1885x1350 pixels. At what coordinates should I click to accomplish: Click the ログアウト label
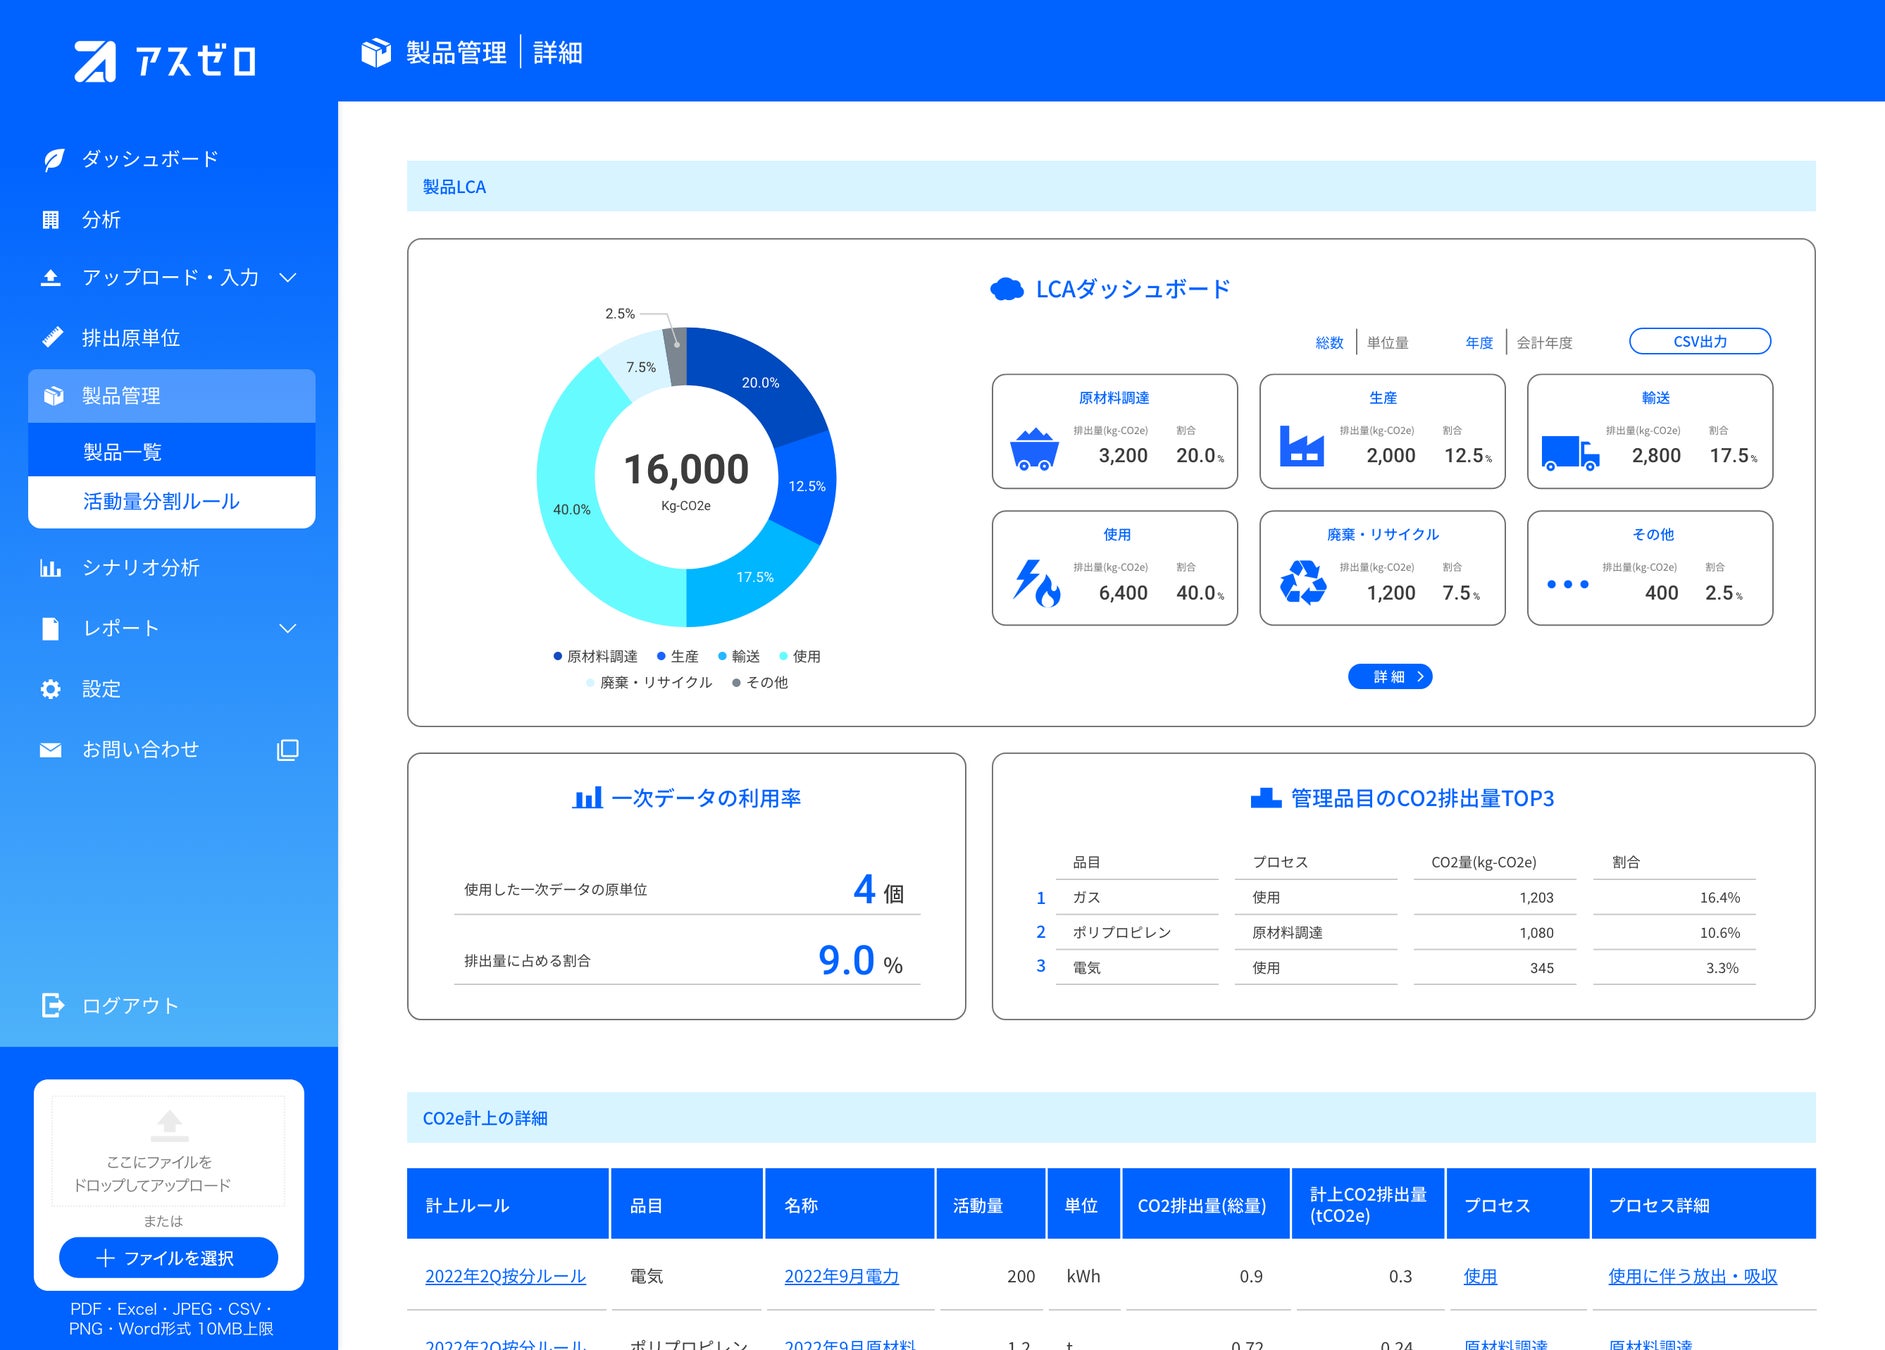click(130, 1006)
